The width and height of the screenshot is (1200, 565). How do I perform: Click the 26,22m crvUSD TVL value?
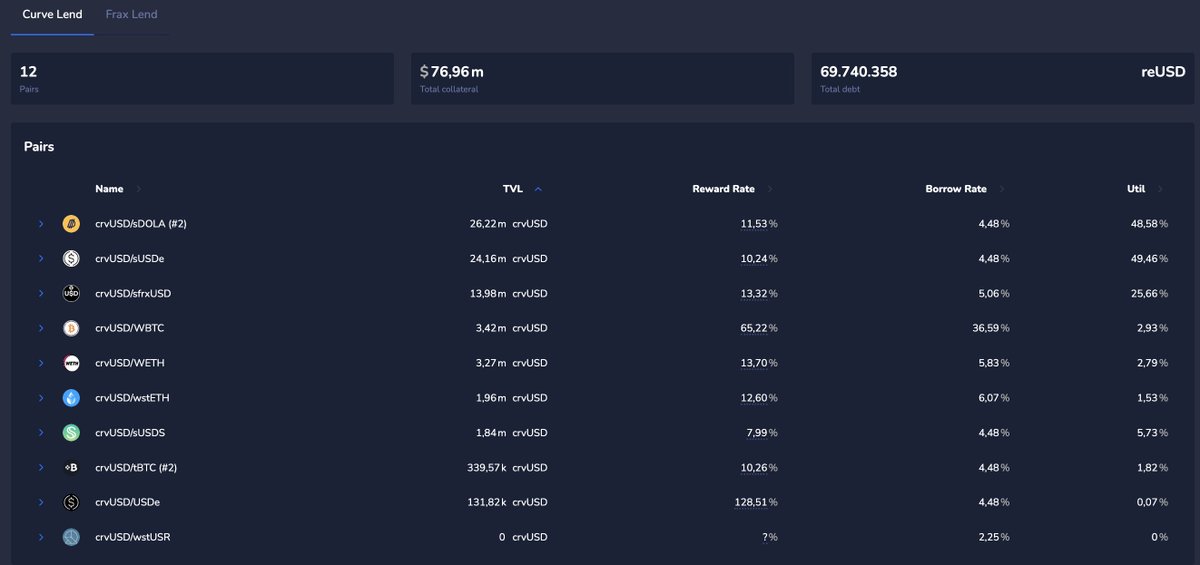click(x=508, y=224)
